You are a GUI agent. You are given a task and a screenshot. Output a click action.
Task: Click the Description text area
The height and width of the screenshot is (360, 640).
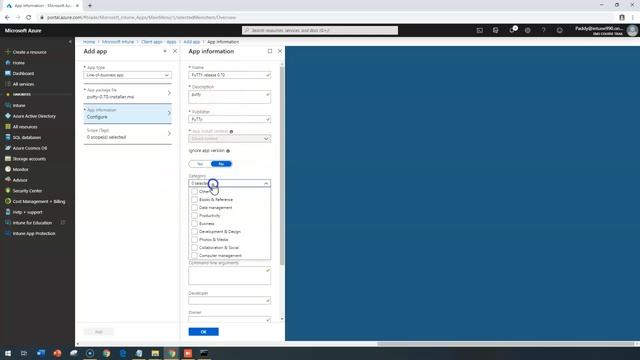pyautogui.click(x=229, y=97)
